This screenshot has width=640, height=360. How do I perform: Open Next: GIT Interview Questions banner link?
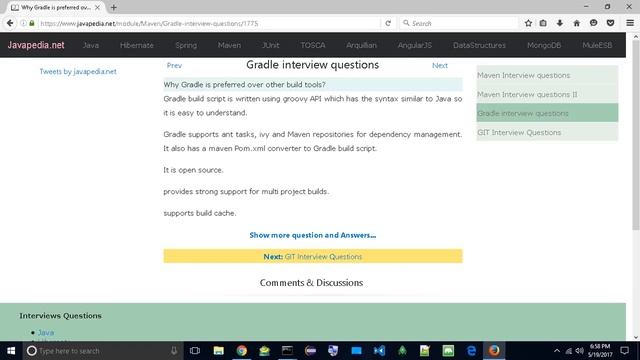[313, 256]
